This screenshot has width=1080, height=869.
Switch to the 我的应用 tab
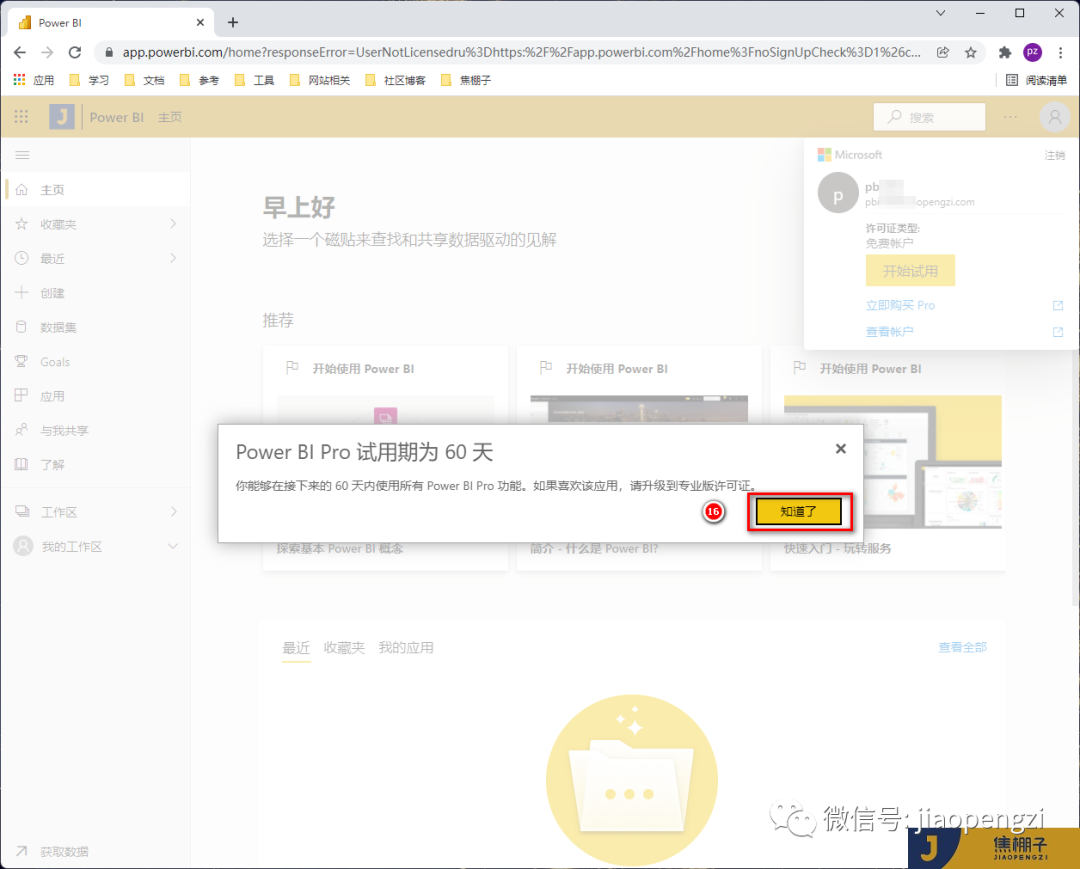point(406,647)
